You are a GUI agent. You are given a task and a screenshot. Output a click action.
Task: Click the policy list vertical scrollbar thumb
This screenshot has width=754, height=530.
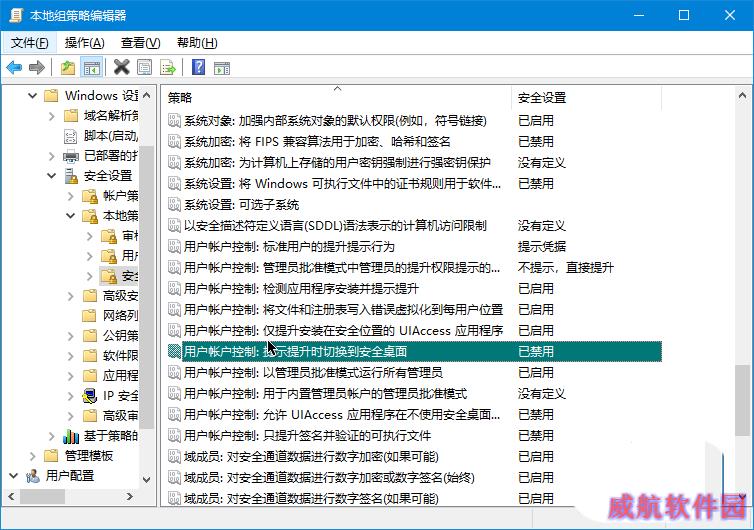point(741,400)
